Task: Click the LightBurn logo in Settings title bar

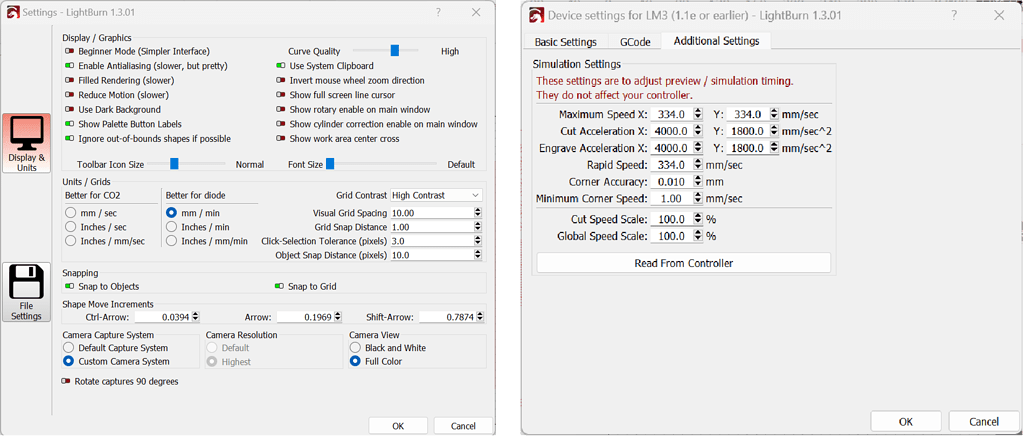Action: click(13, 12)
